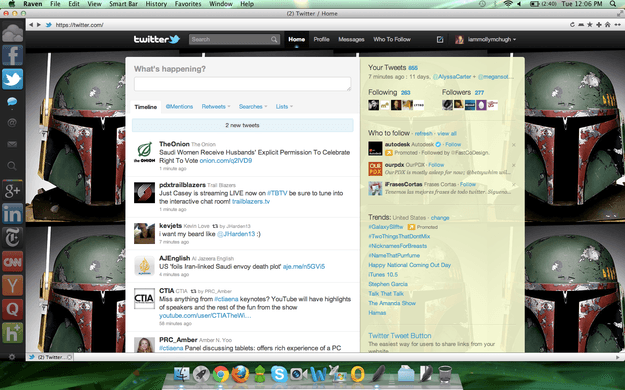The height and width of the screenshot is (390, 625).
Task: Open Twitter speech-bubble timeline shortcut in sidebar
Action: (x=12, y=102)
